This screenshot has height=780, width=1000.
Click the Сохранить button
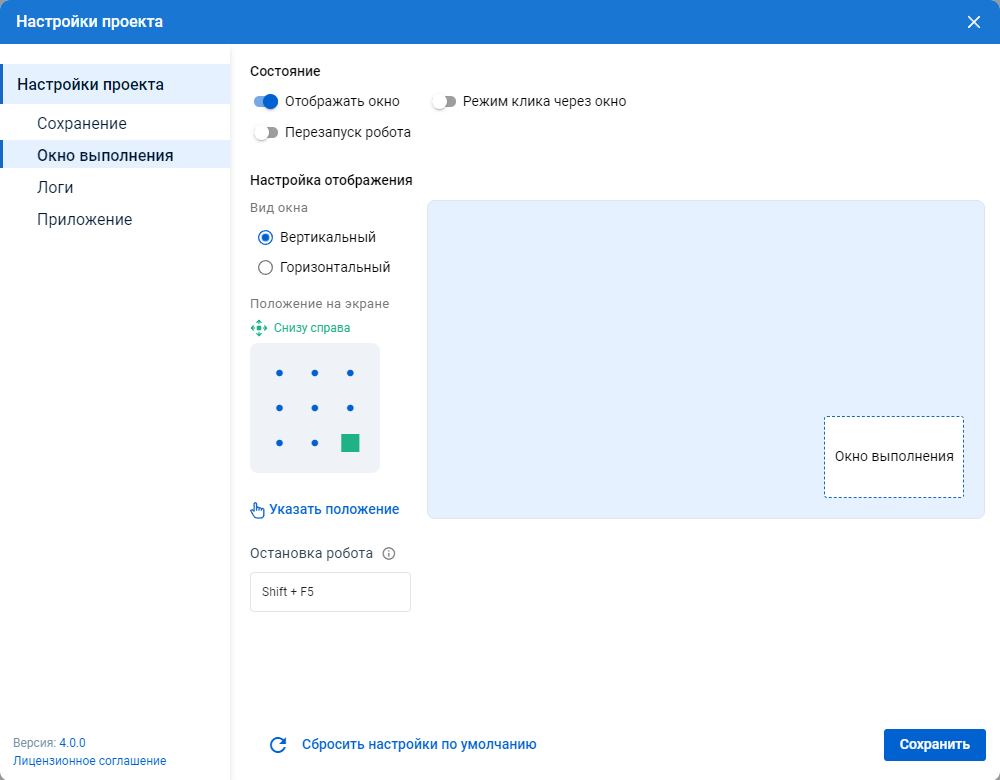tap(934, 745)
